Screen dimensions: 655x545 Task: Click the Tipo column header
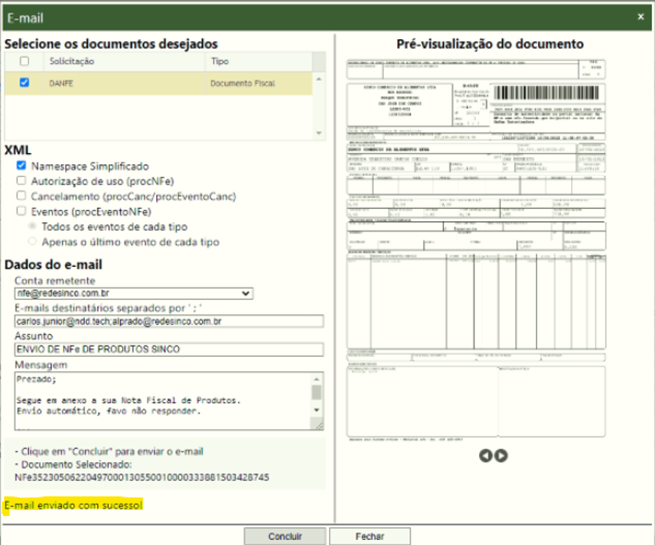coord(219,62)
